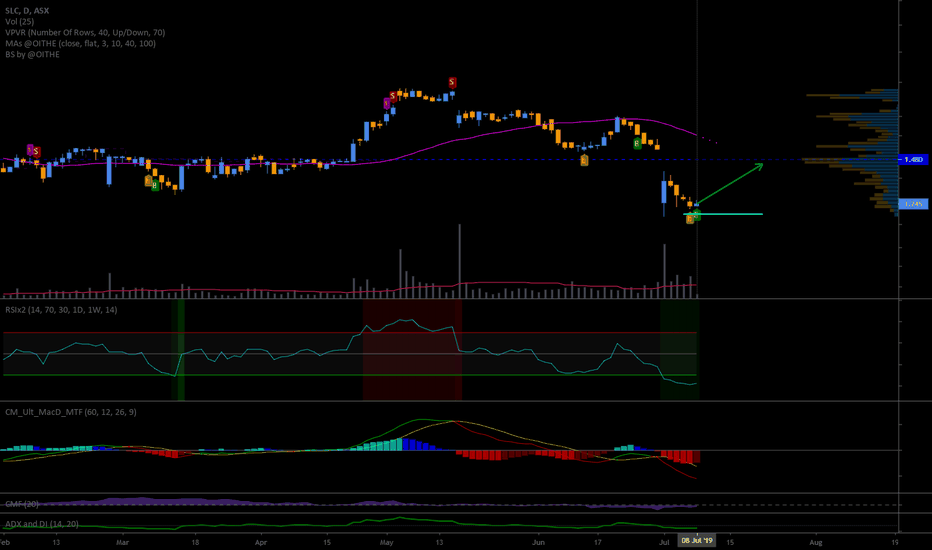This screenshot has width=932, height=550.
Task: Click the Mar label on time axis
Action: click(x=122, y=542)
